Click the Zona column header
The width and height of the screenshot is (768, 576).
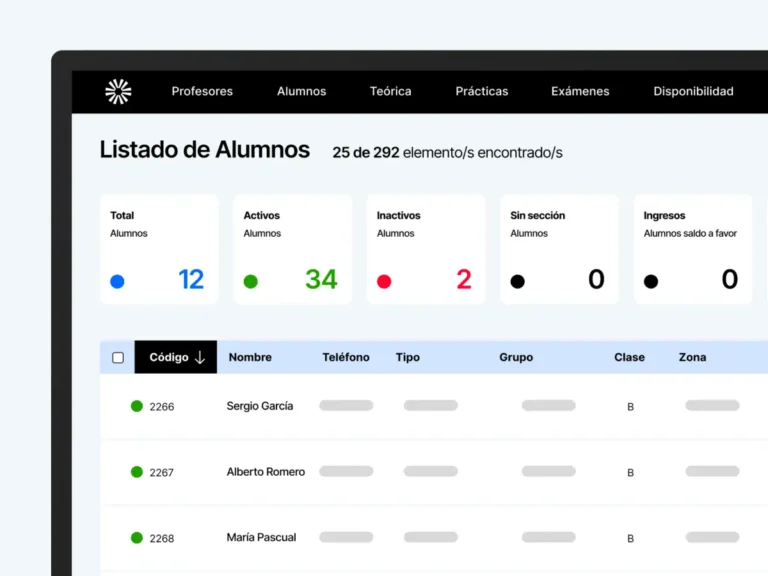click(x=692, y=357)
